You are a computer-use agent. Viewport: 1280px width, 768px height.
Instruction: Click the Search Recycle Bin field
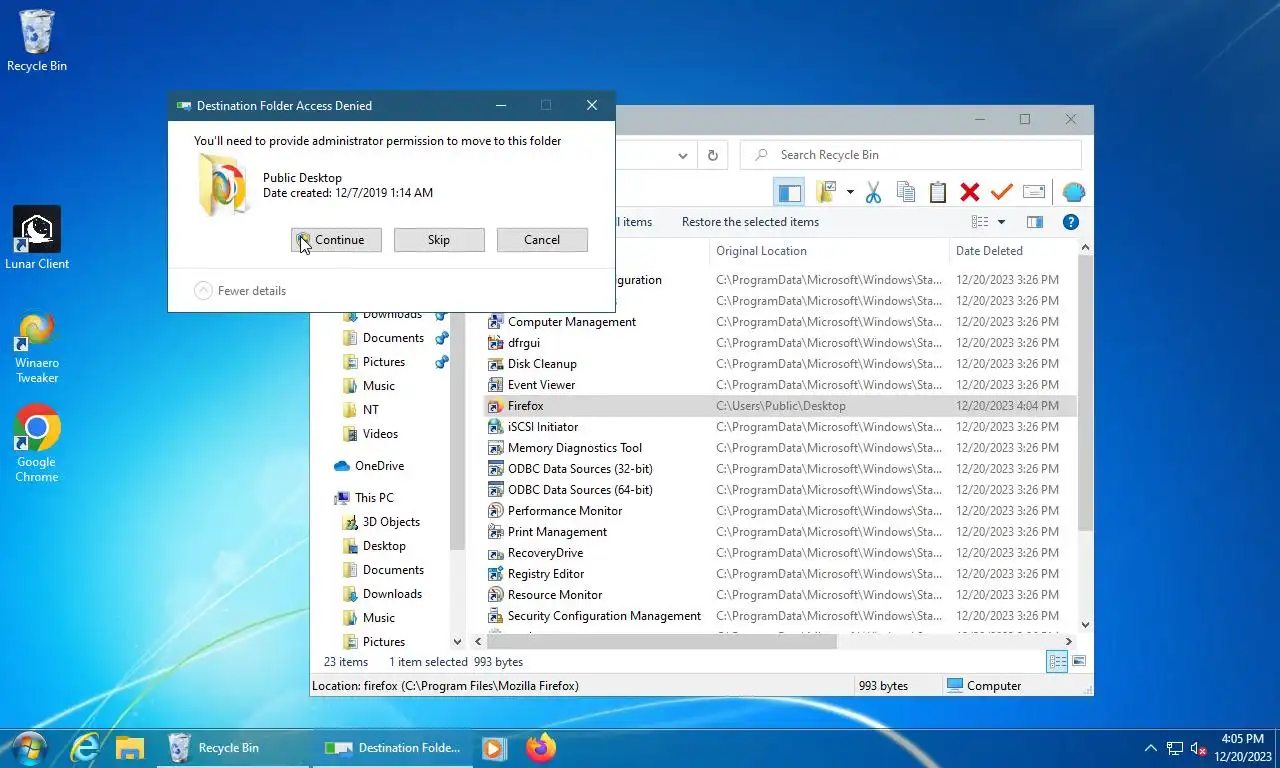[x=911, y=155]
